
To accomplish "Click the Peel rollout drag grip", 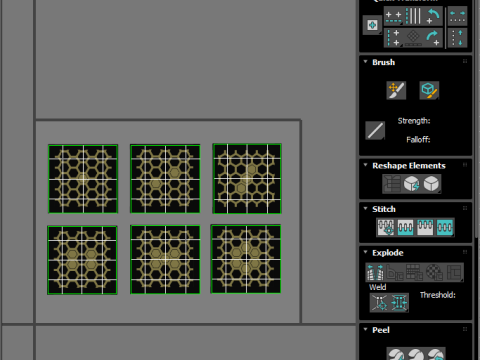I will pos(465,329).
